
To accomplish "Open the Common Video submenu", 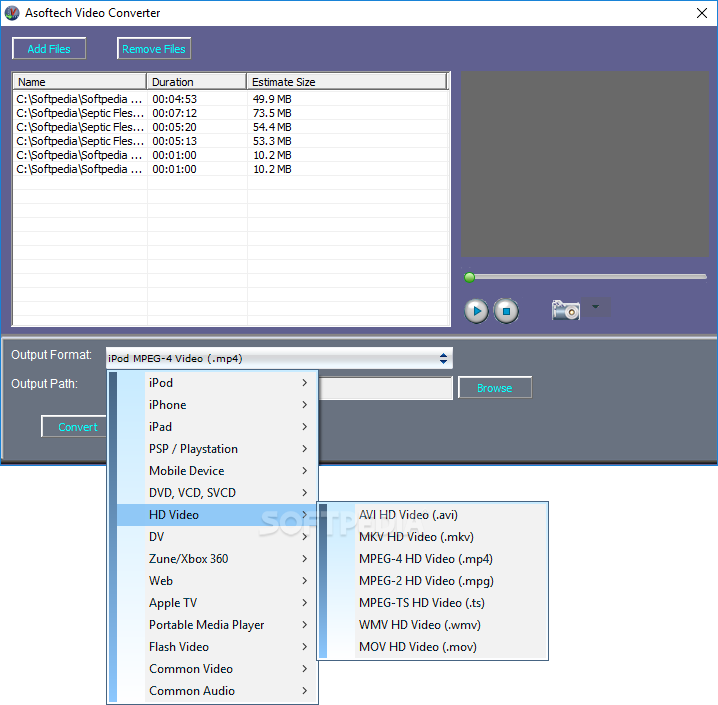I will 217,668.
